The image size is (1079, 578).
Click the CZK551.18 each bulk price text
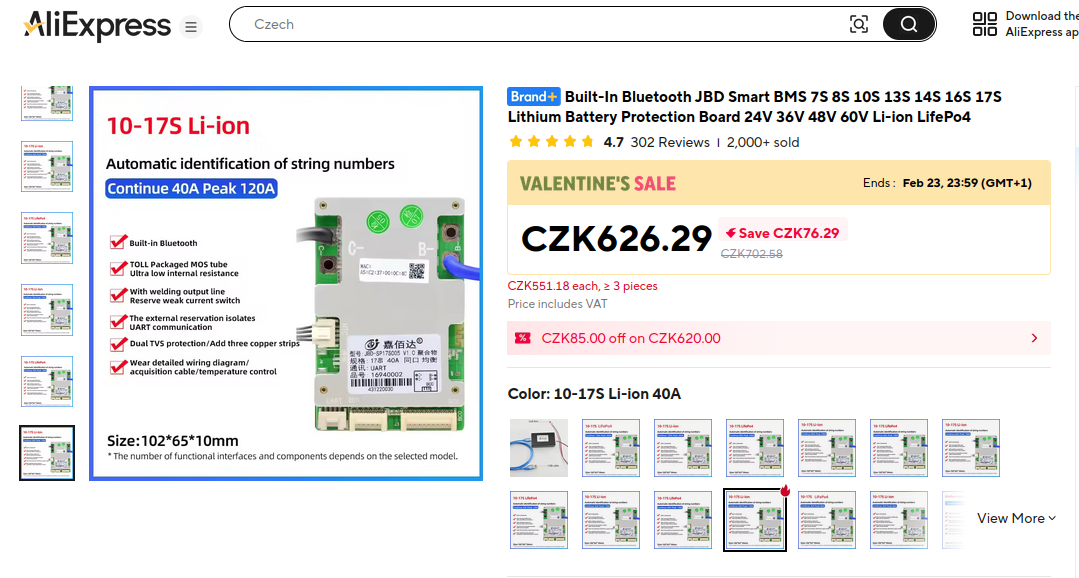click(x=582, y=286)
